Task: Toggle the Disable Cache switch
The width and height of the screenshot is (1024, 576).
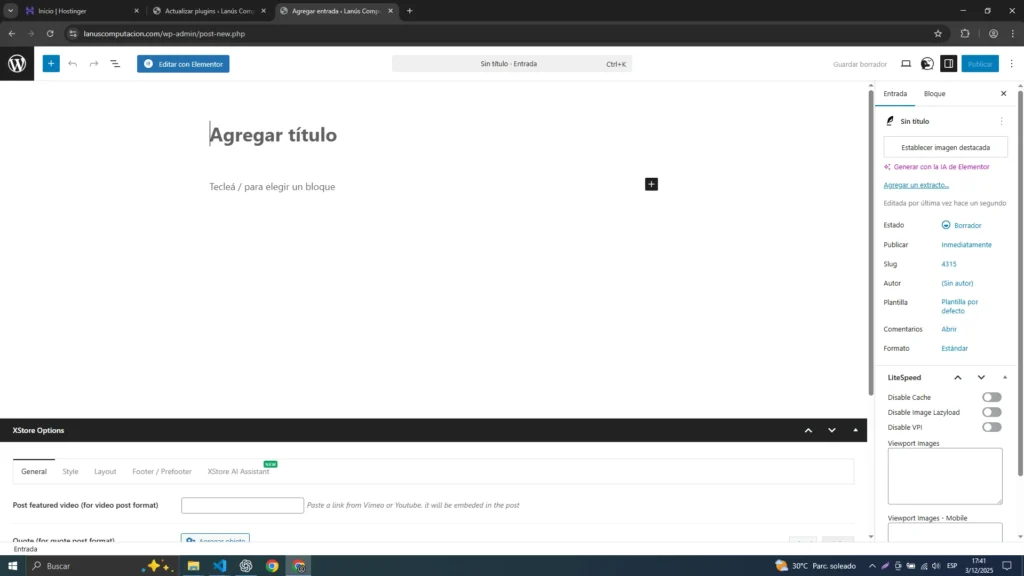Action: (991, 397)
